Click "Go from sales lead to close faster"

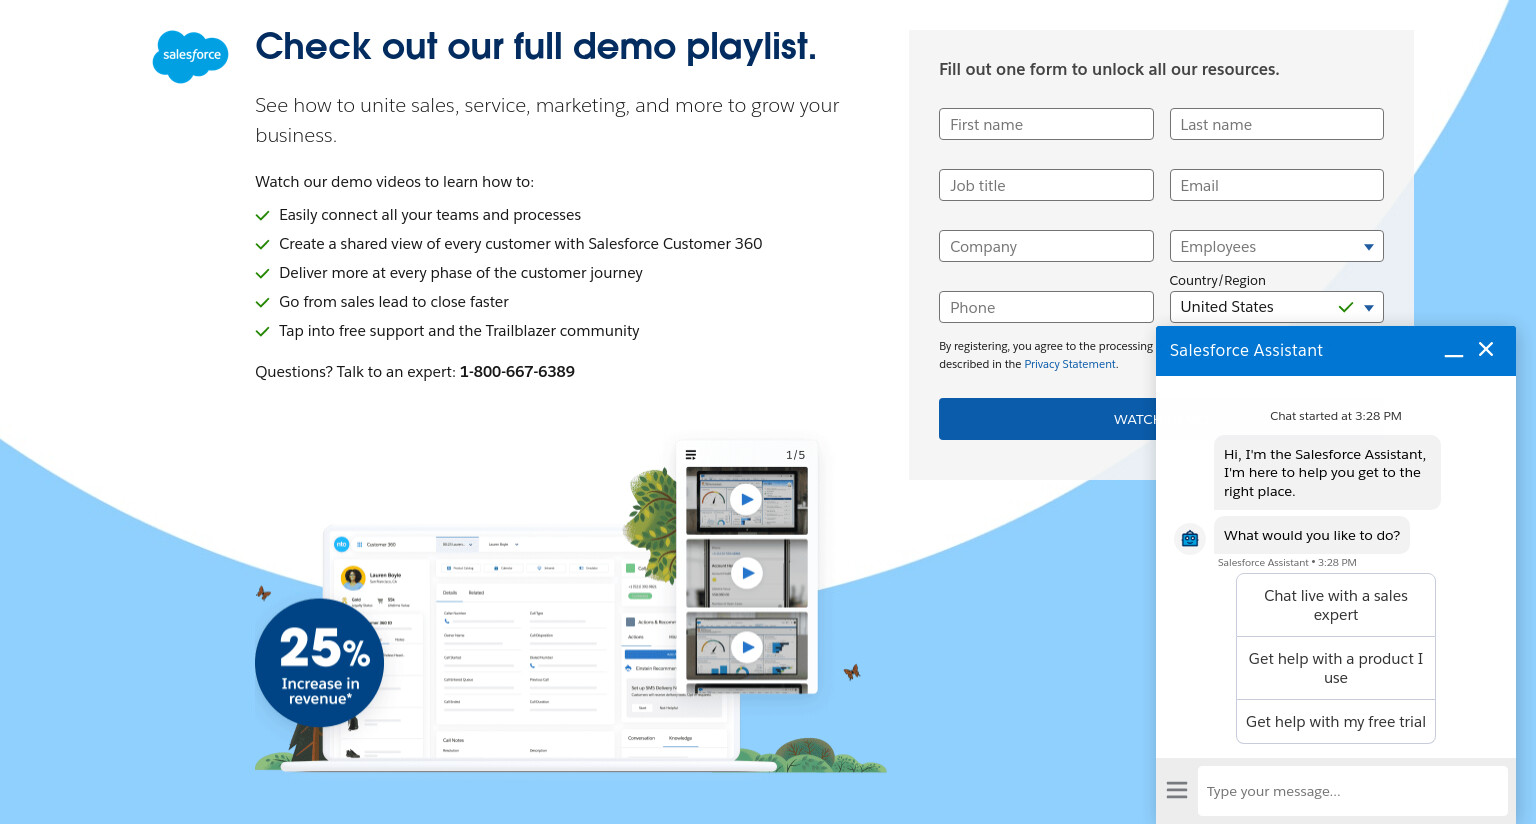(x=394, y=302)
